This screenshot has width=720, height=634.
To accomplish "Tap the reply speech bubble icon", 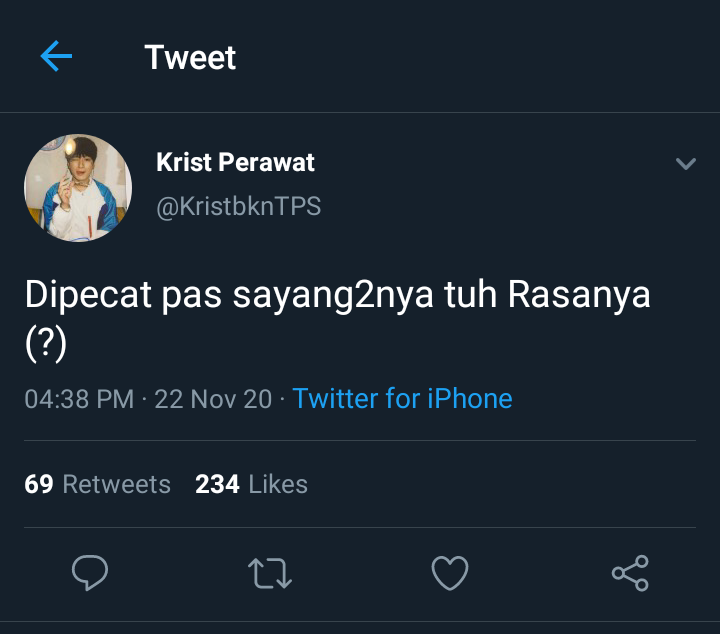I will click(x=90, y=572).
